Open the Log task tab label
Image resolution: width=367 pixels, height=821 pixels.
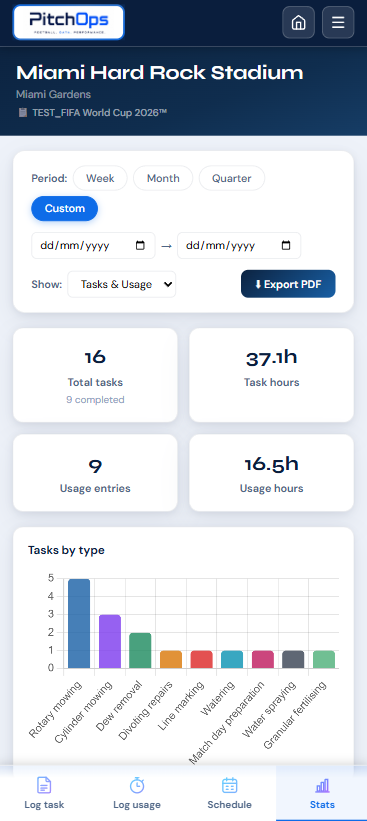[44, 805]
